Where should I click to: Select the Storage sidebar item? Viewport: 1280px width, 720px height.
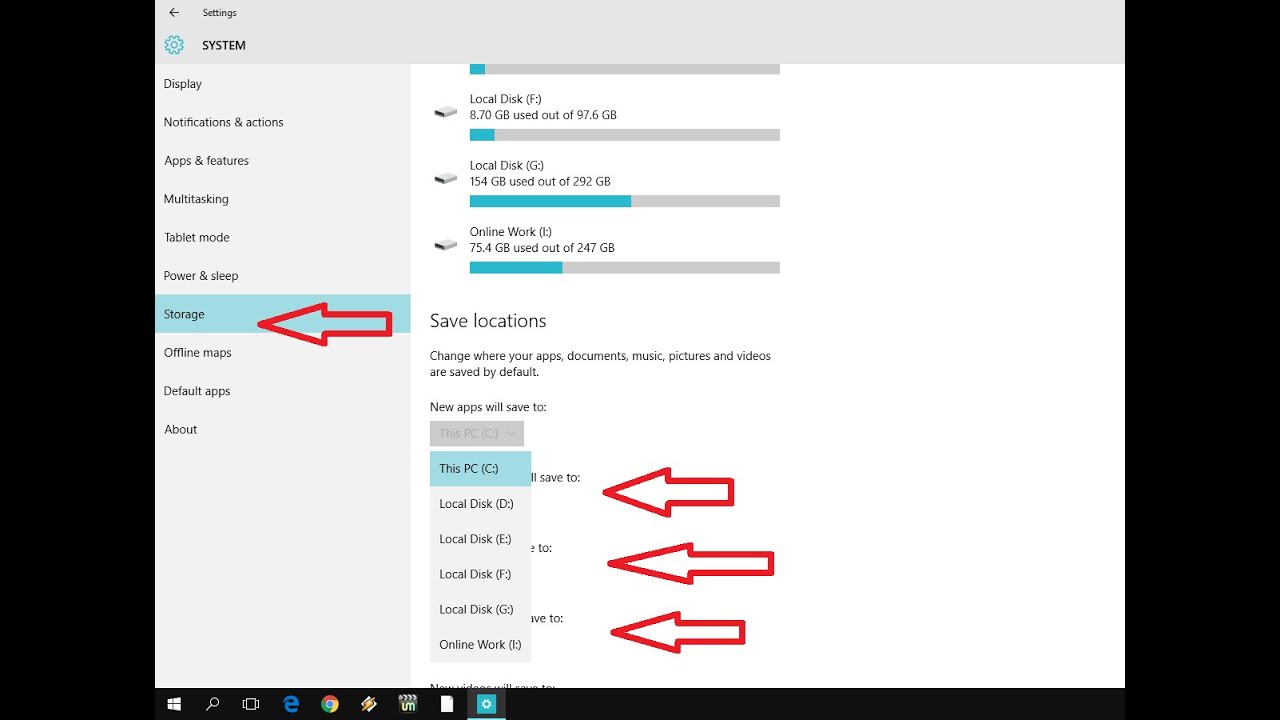point(283,314)
